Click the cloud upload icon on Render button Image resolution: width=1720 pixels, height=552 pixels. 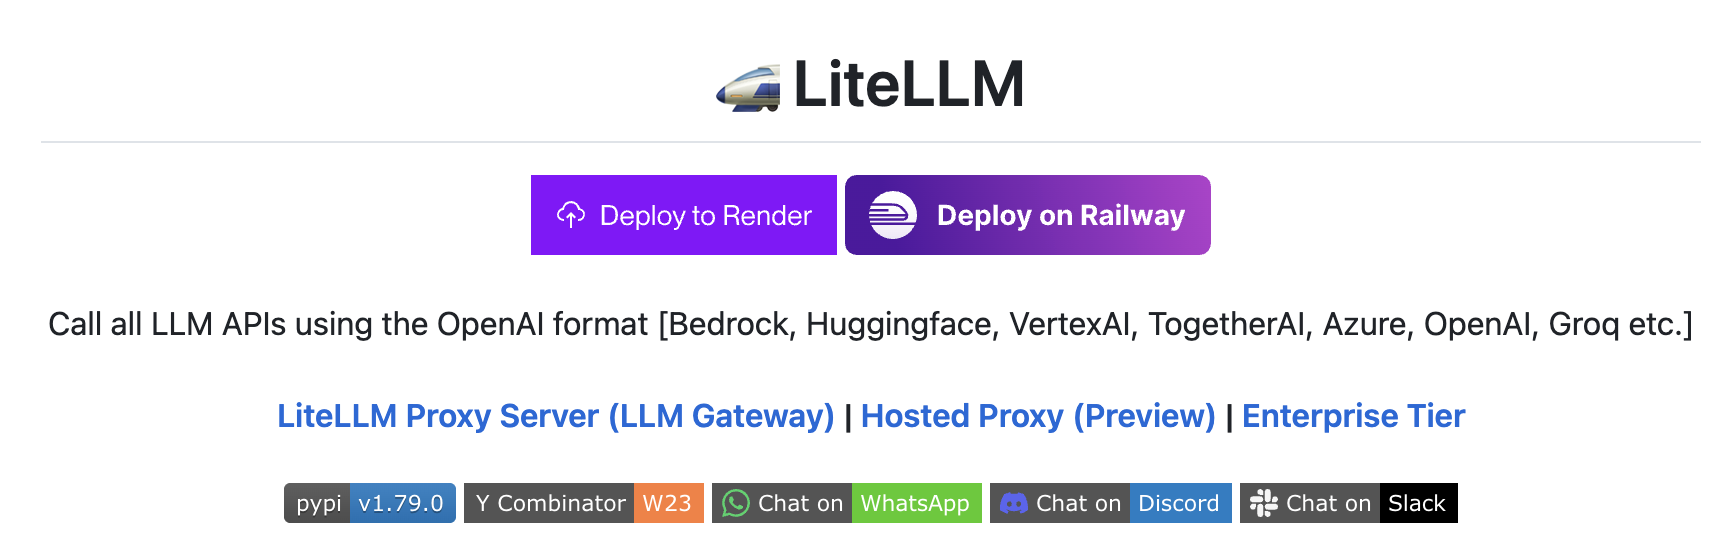pyautogui.click(x=571, y=215)
